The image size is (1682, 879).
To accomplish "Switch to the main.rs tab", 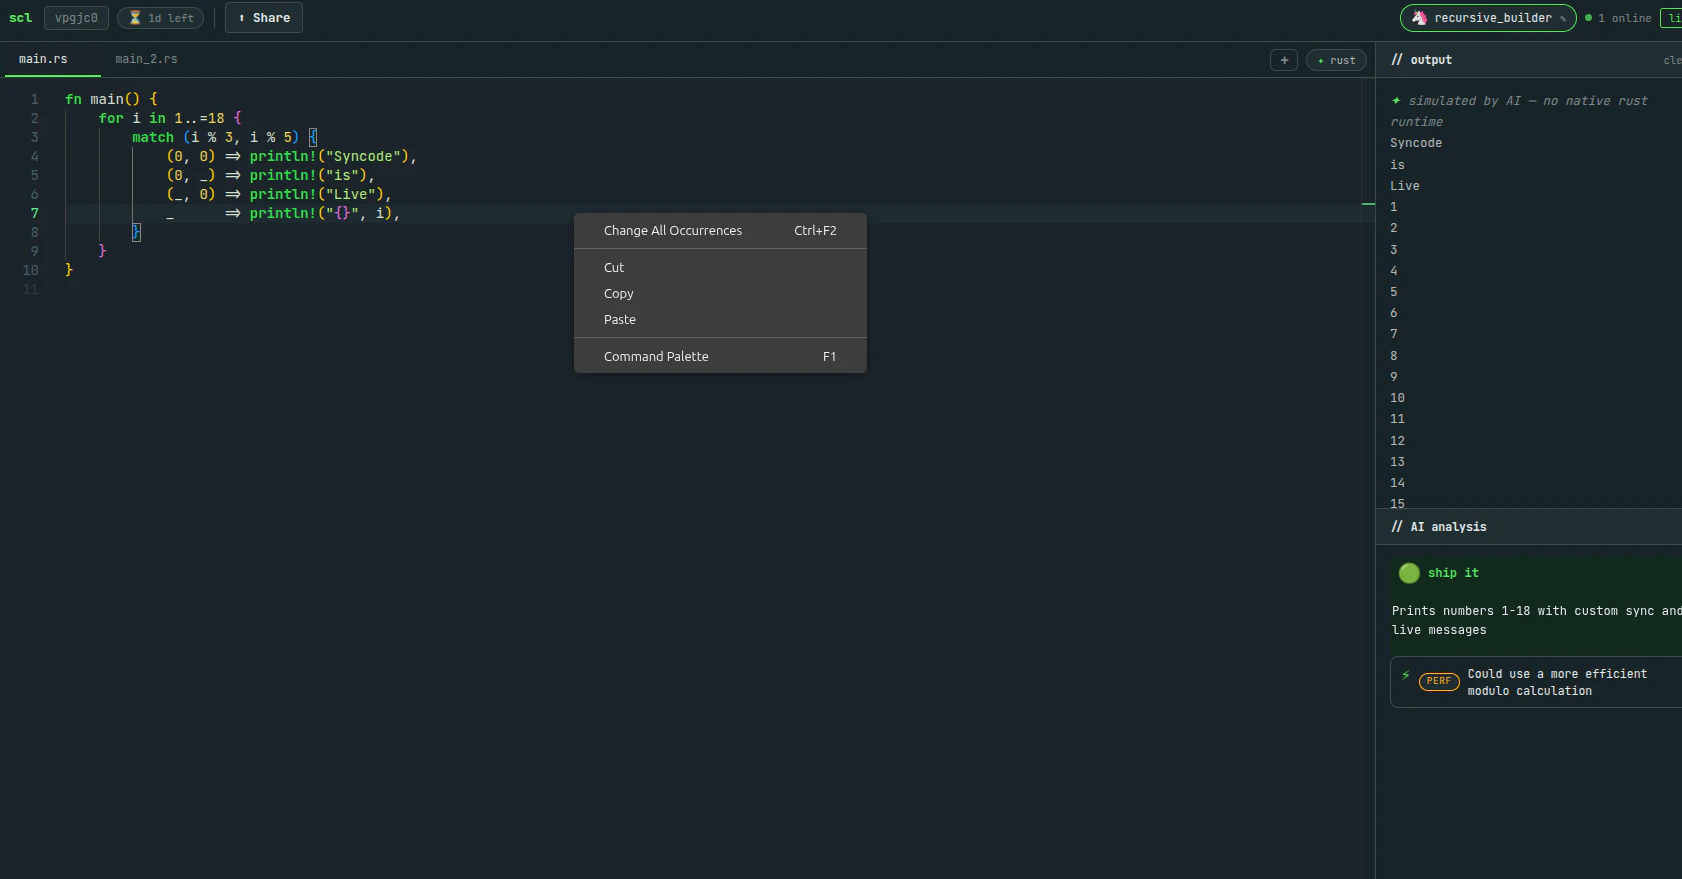I will [43, 59].
